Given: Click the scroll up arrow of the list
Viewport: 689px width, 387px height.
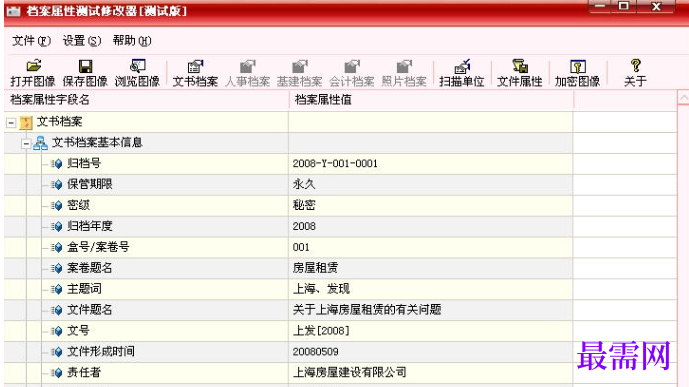Looking at the screenshot, I should tap(683, 98).
